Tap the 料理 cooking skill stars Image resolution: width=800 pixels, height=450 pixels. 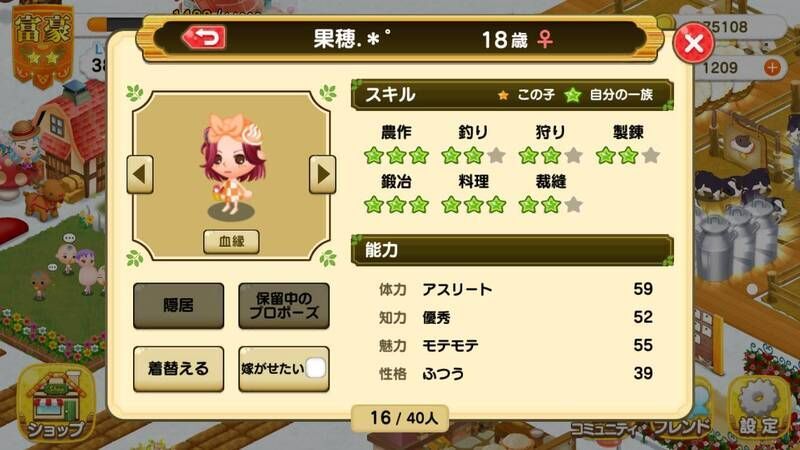click(x=473, y=205)
